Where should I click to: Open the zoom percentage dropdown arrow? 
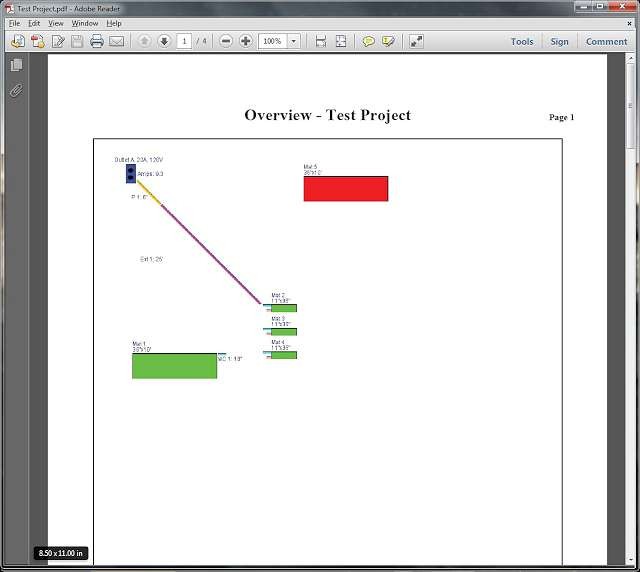pyautogui.click(x=294, y=41)
